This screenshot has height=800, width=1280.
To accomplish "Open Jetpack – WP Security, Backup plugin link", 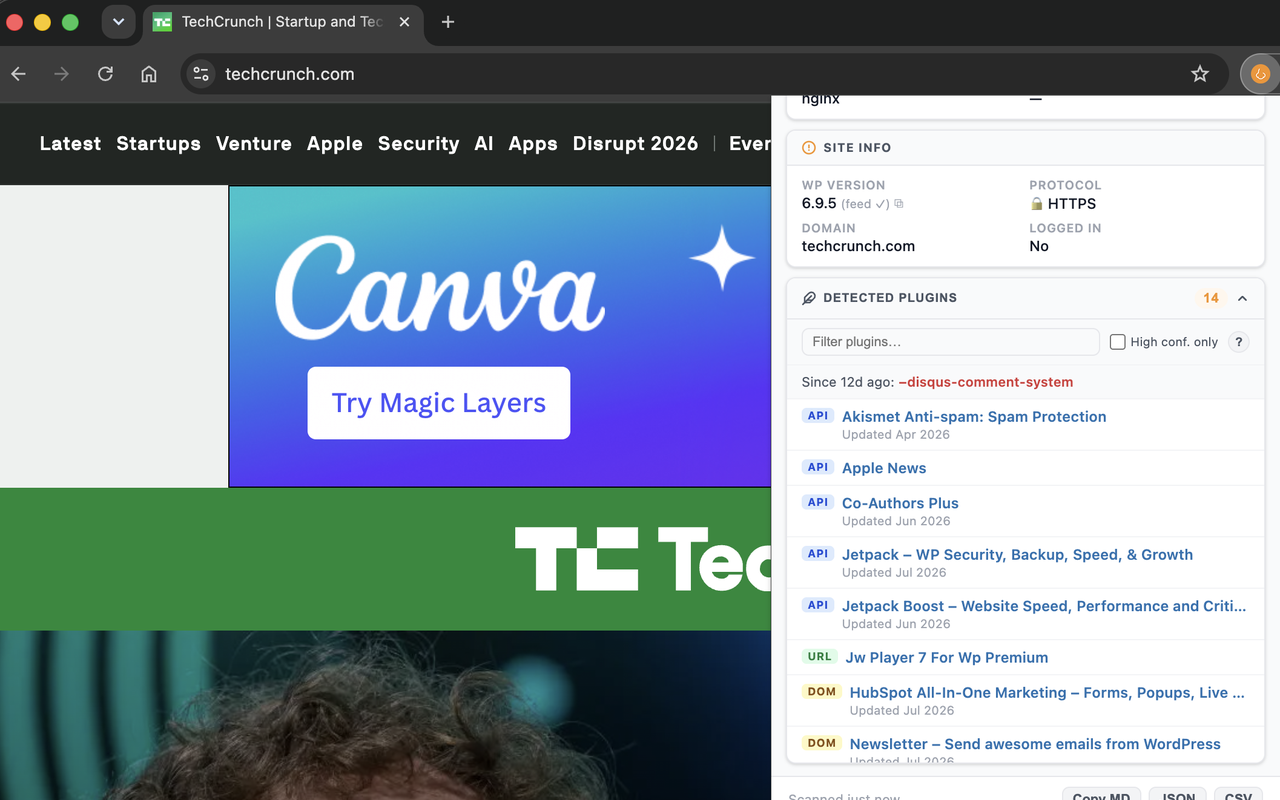I will point(1017,555).
